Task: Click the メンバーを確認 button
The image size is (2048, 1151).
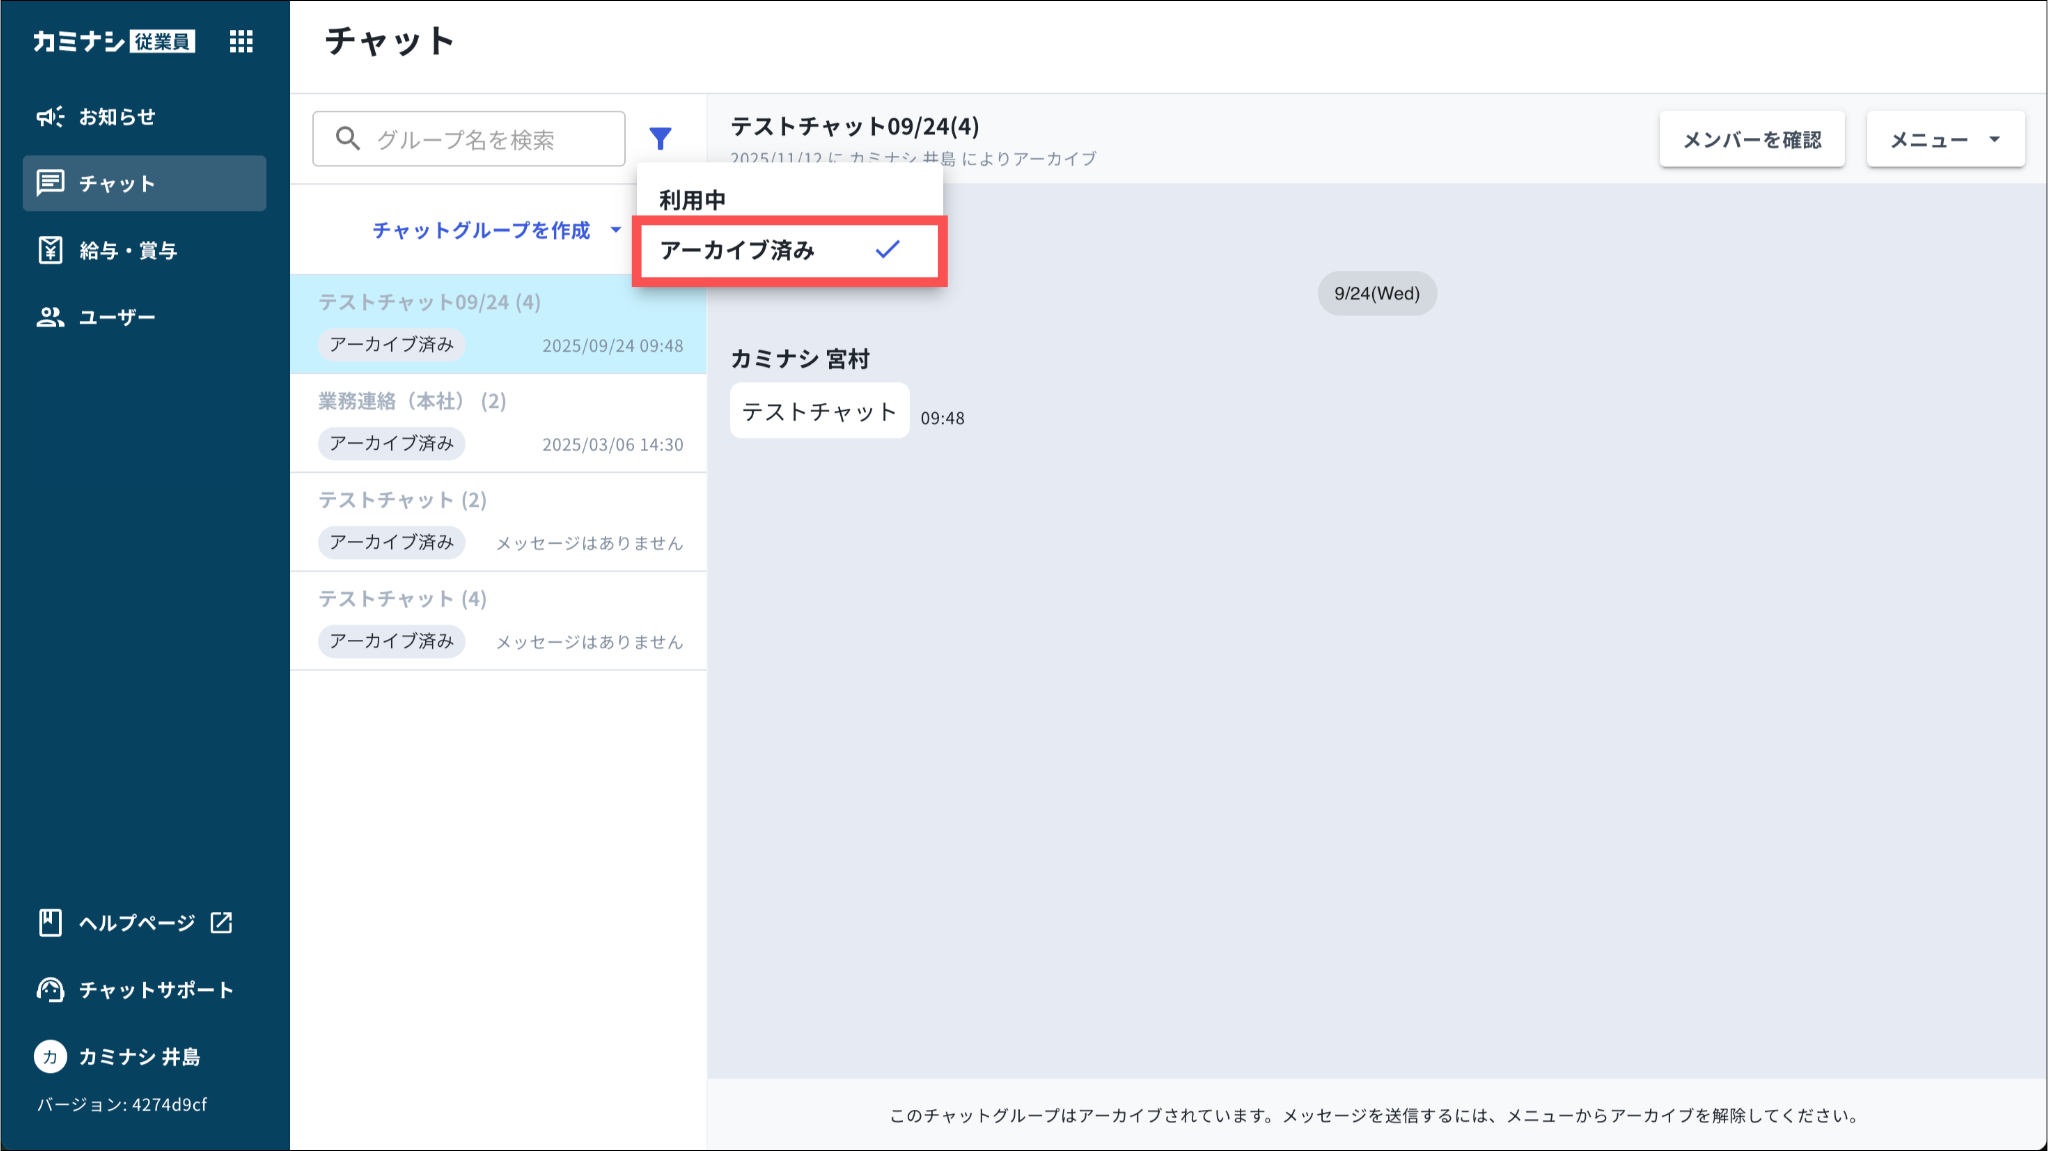Action: tap(1751, 140)
